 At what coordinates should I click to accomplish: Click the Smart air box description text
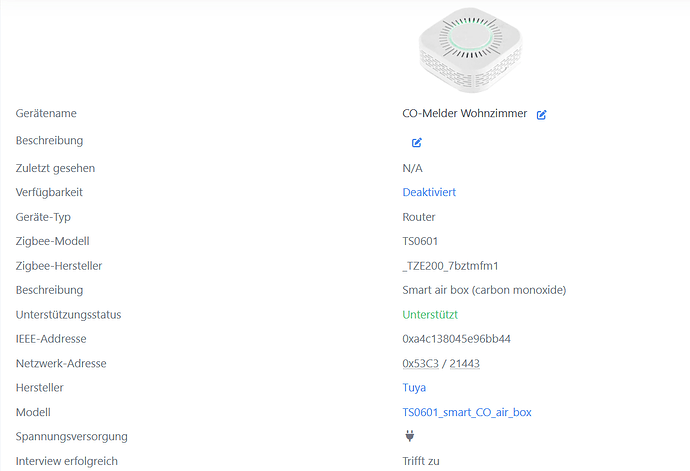pyautogui.click(x=484, y=290)
